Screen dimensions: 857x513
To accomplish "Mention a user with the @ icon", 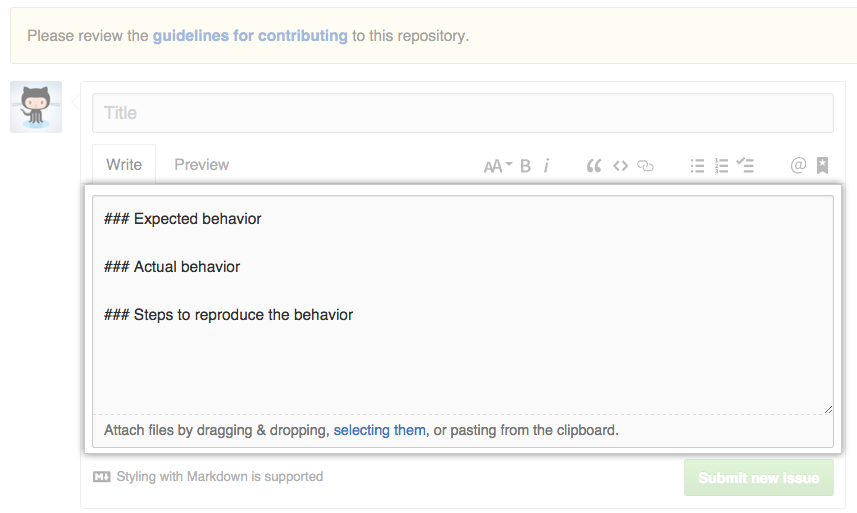I will pos(798,166).
